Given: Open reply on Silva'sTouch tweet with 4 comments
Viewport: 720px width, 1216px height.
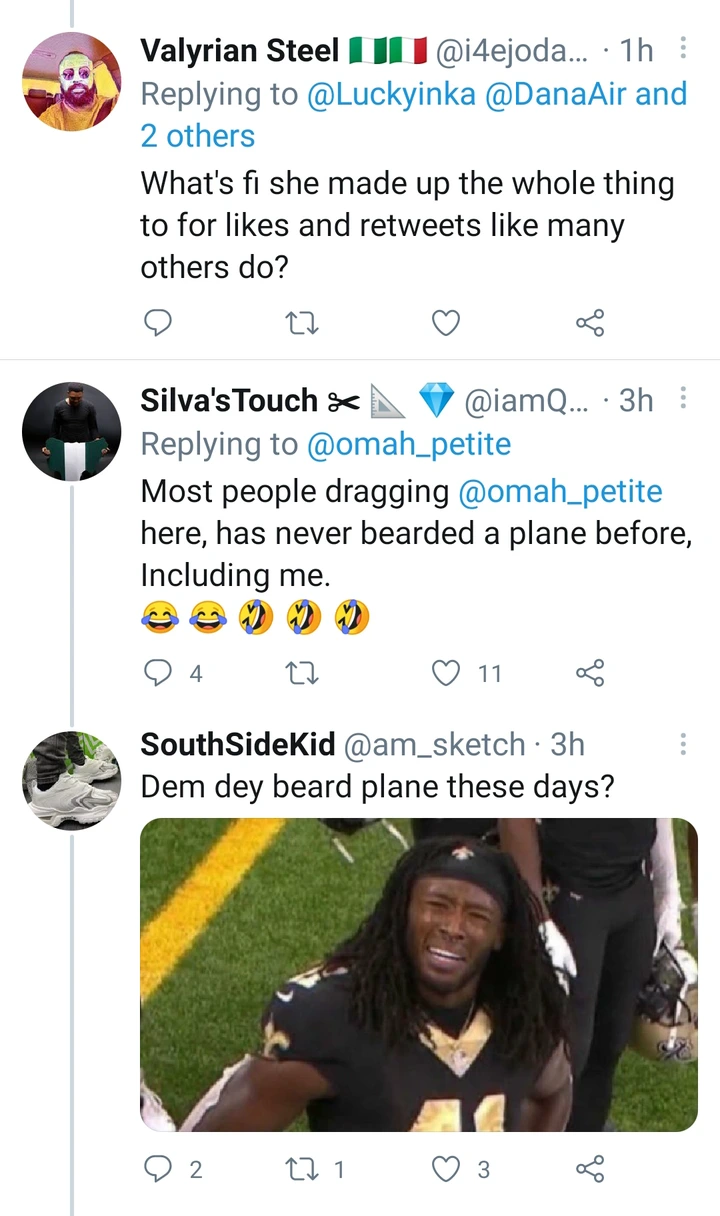Looking at the screenshot, I should (x=173, y=673).
